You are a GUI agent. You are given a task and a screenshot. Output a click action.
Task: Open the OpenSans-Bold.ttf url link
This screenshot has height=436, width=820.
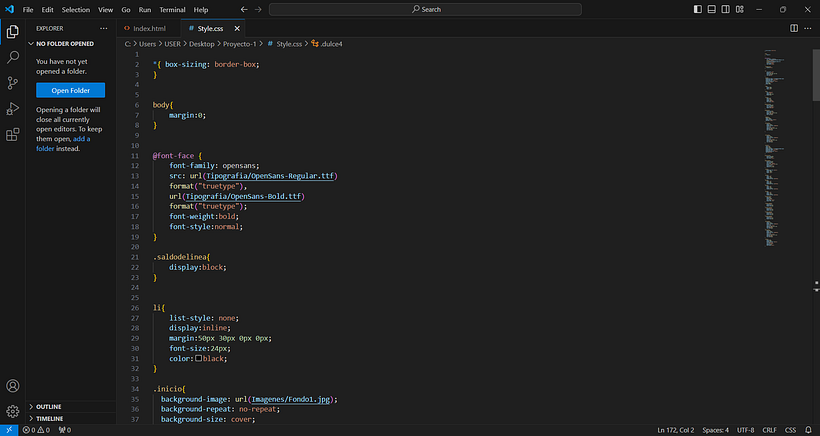click(x=243, y=197)
